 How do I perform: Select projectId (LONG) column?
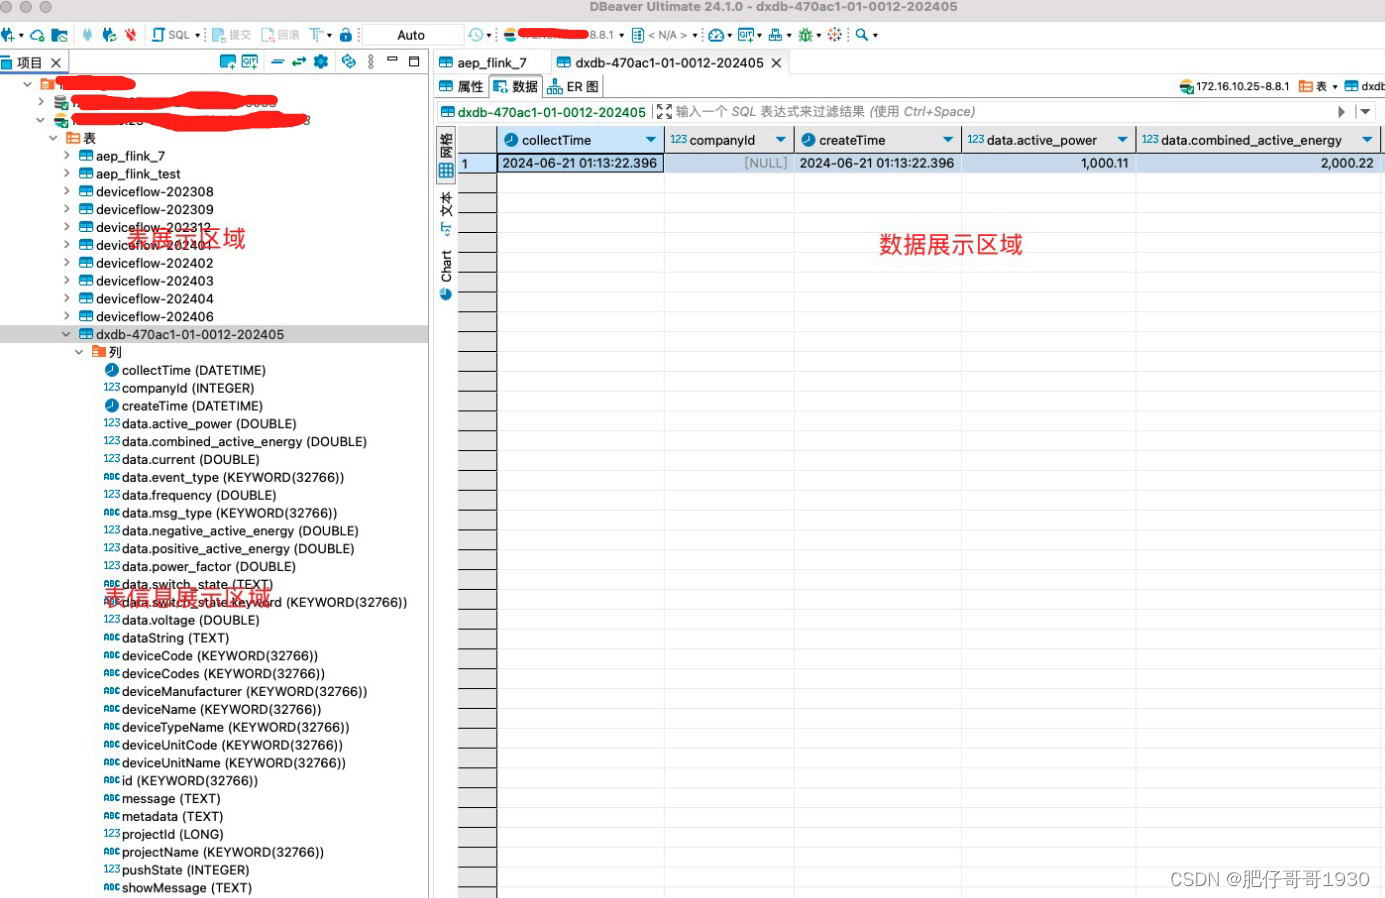pyautogui.click(x=172, y=835)
